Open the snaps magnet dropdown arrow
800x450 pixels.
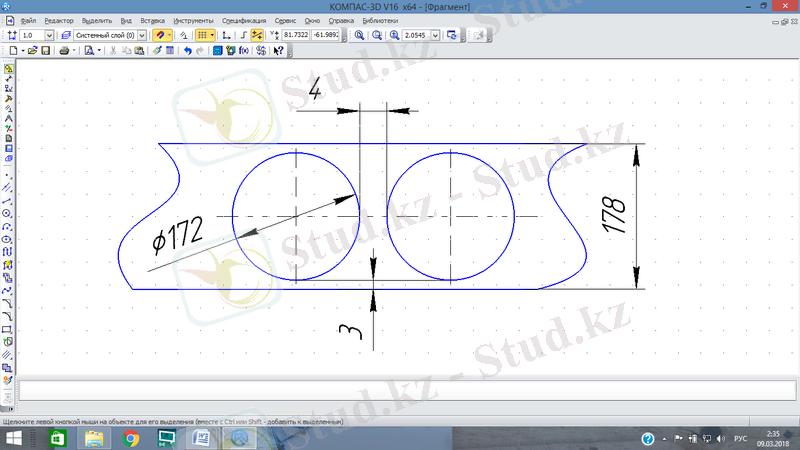[169, 35]
